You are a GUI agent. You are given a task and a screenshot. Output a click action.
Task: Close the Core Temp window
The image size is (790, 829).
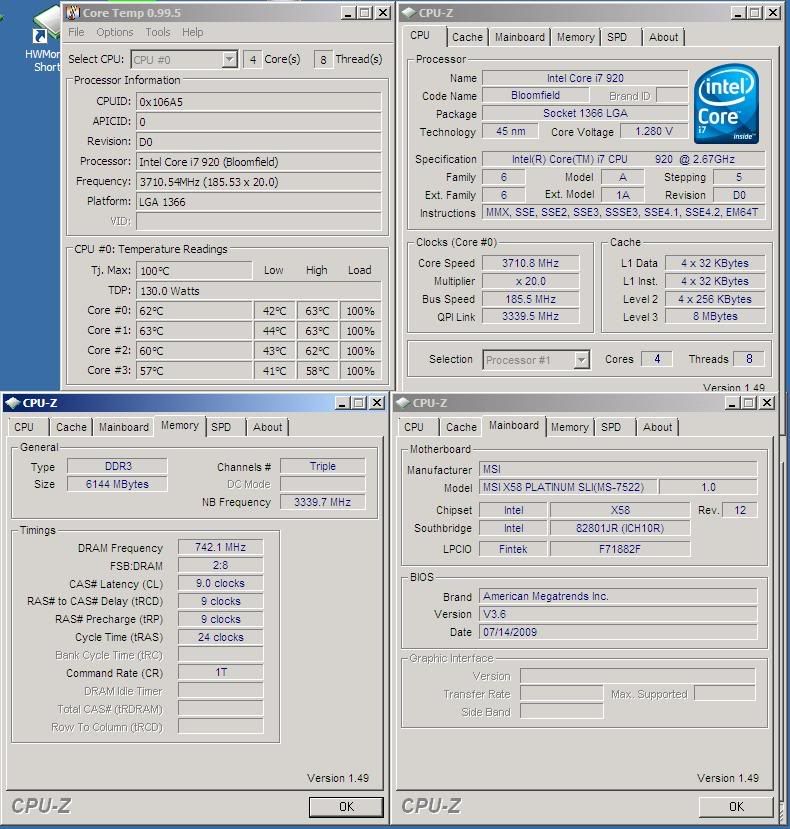(383, 13)
